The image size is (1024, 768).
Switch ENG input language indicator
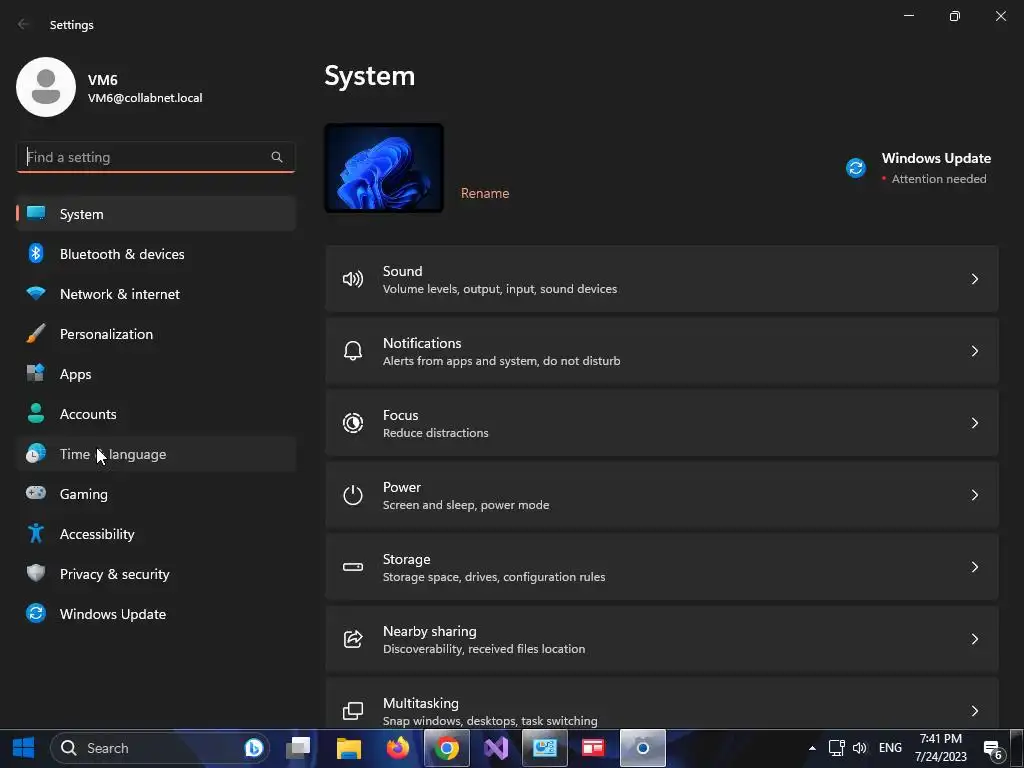coord(890,748)
